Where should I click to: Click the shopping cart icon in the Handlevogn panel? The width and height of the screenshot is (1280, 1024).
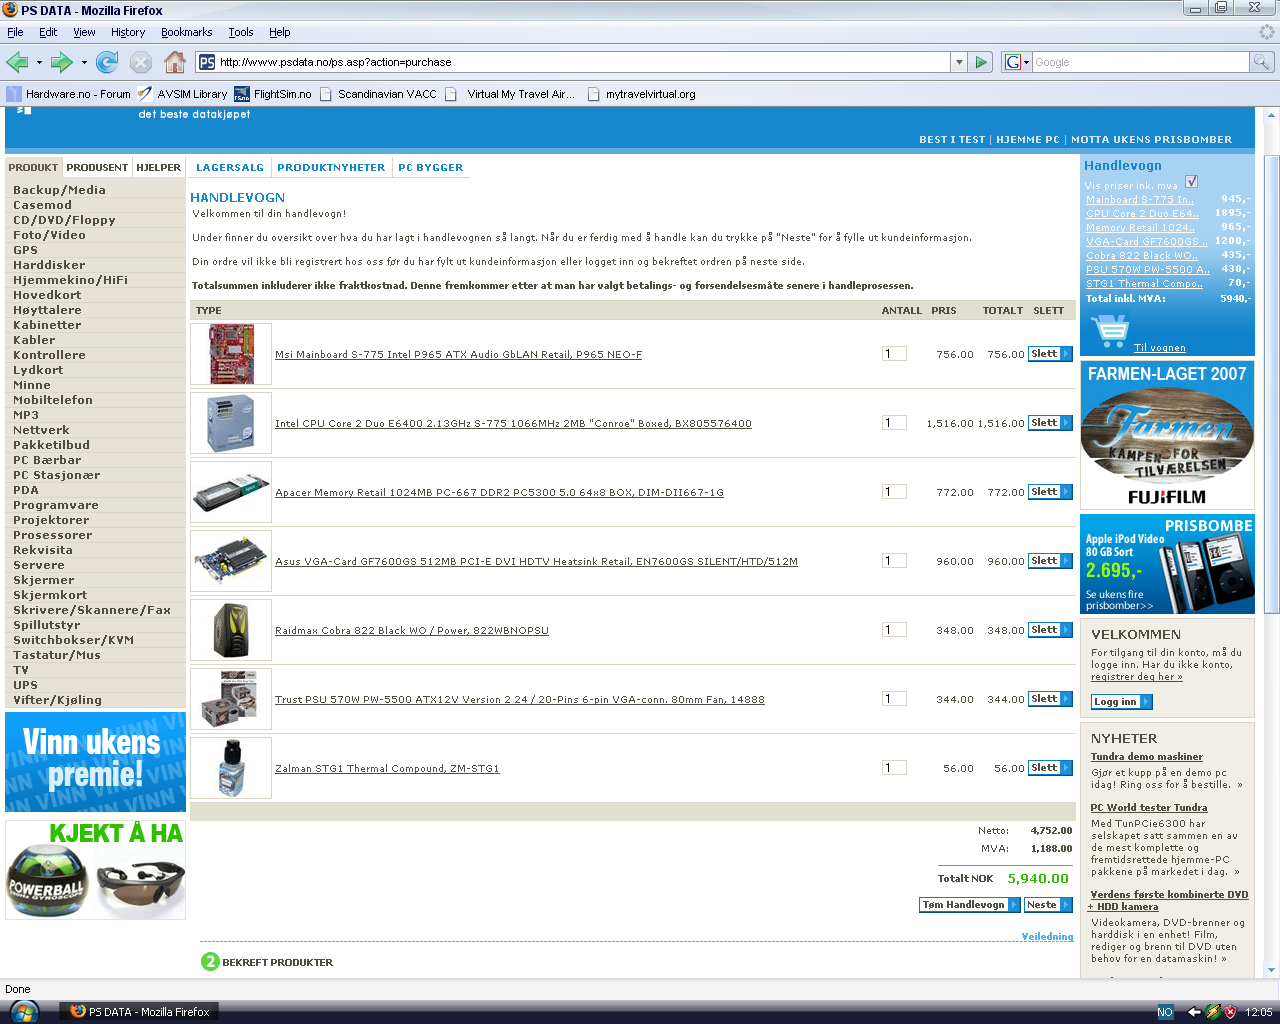[x=1110, y=331]
